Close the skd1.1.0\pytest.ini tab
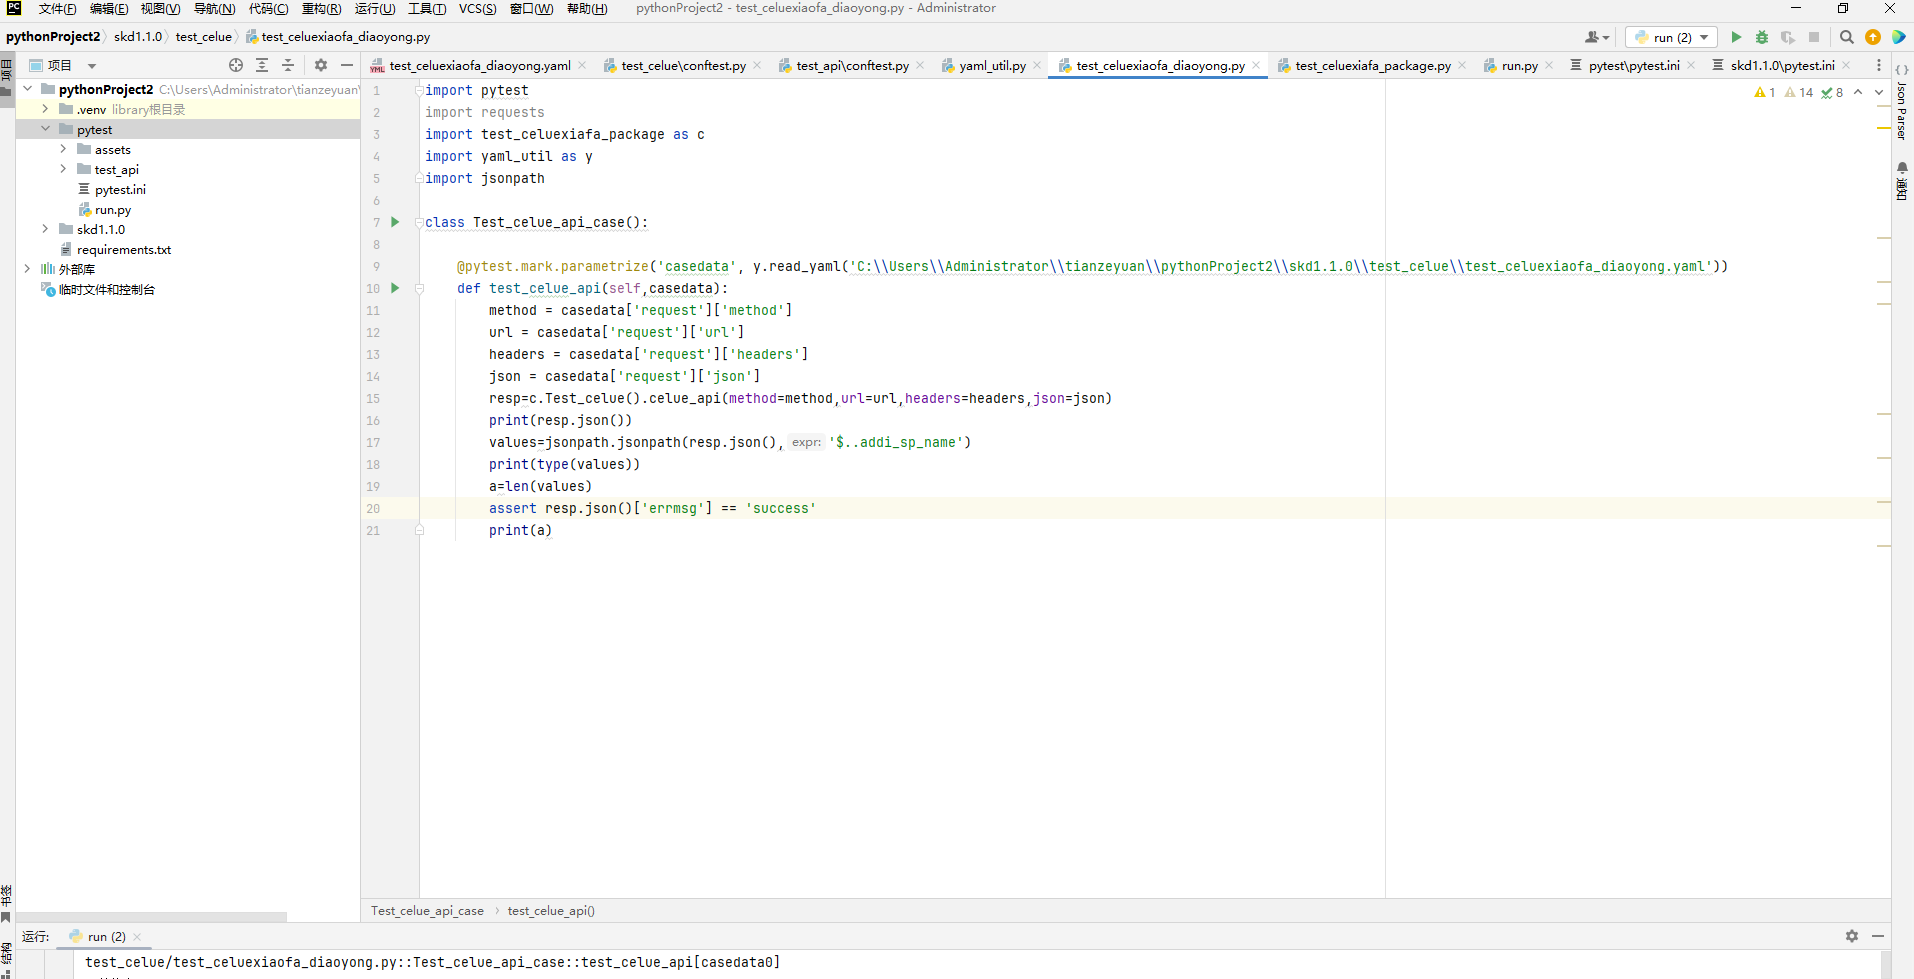Viewport: 1914px width, 979px height. point(1846,65)
